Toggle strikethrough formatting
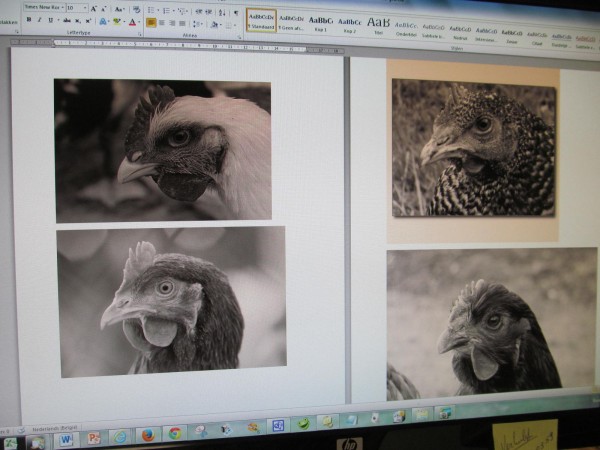This screenshot has width=600, height=450. (x=67, y=20)
